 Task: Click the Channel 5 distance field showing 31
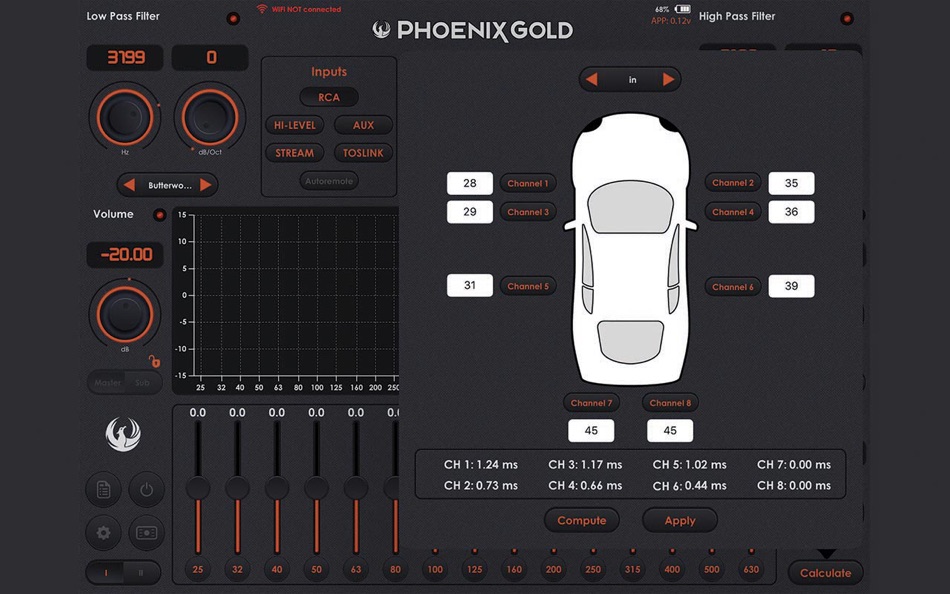[470, 285]
